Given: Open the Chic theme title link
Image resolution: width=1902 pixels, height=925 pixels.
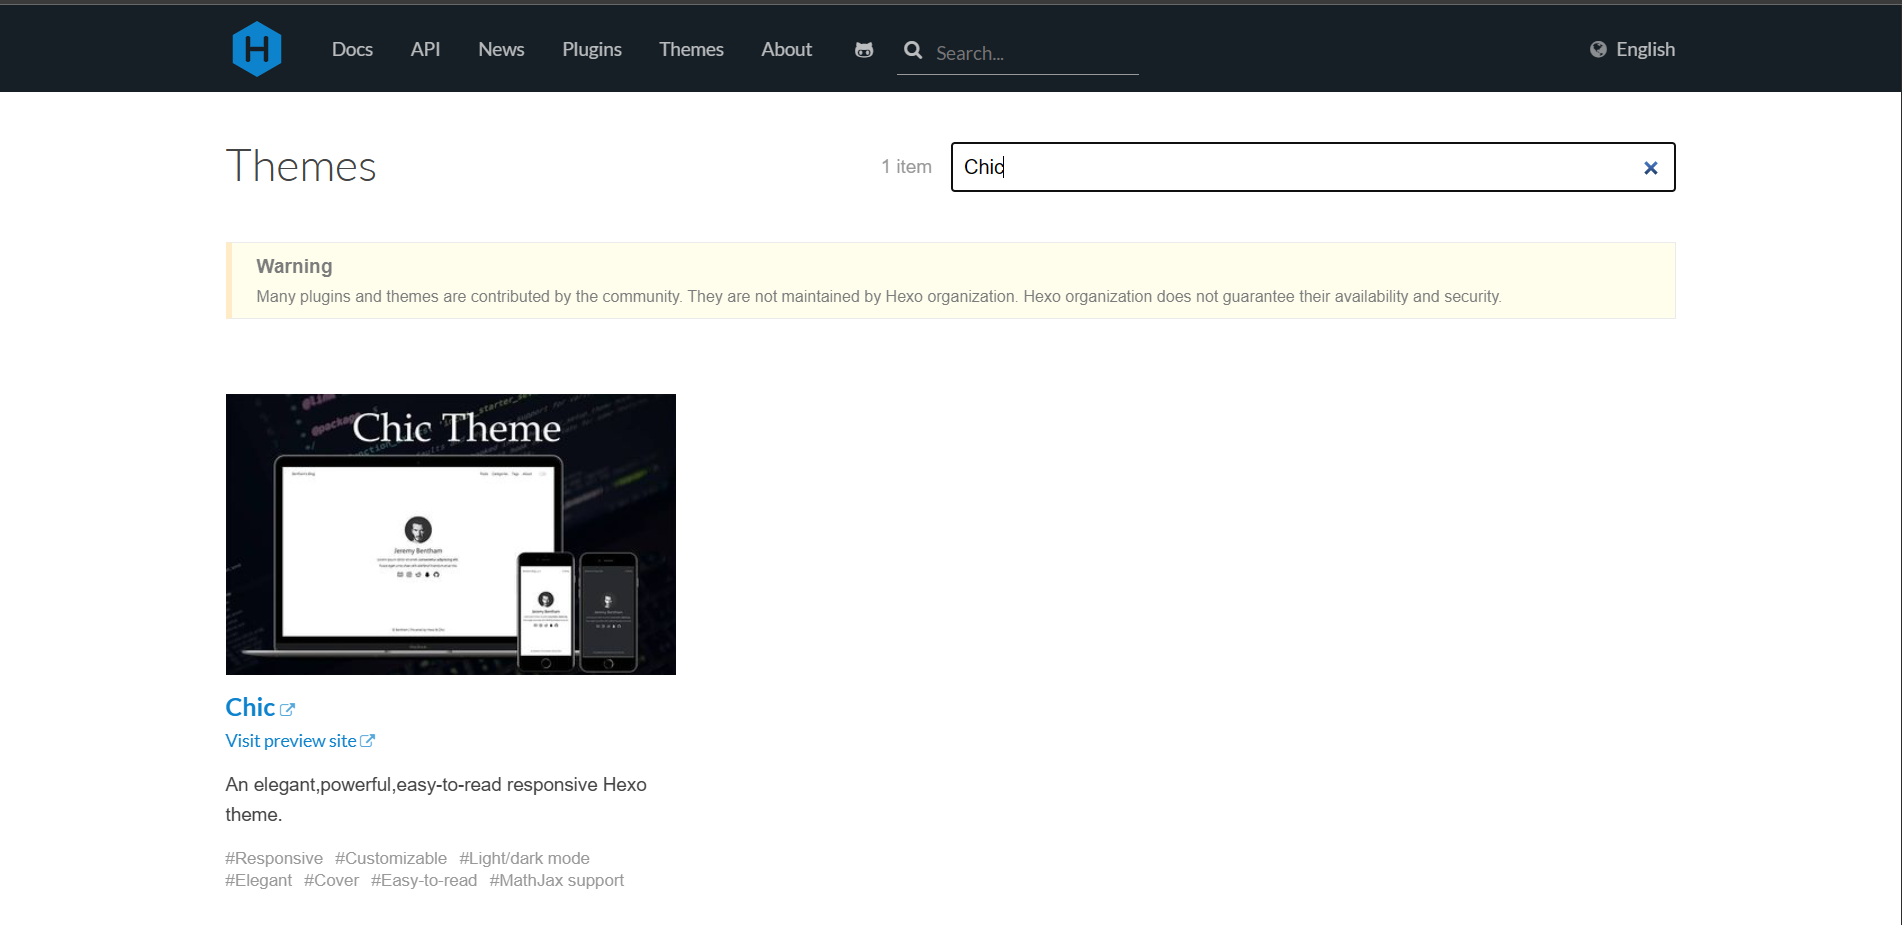Looking at the screenshot, I should pos(250,707).
